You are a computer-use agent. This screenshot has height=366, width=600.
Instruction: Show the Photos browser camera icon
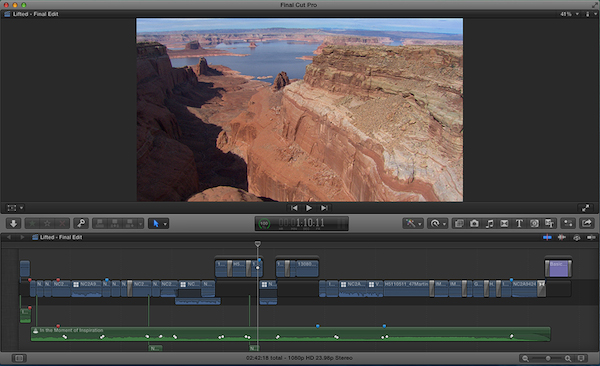pyautogui.click(x=474, y=223)
